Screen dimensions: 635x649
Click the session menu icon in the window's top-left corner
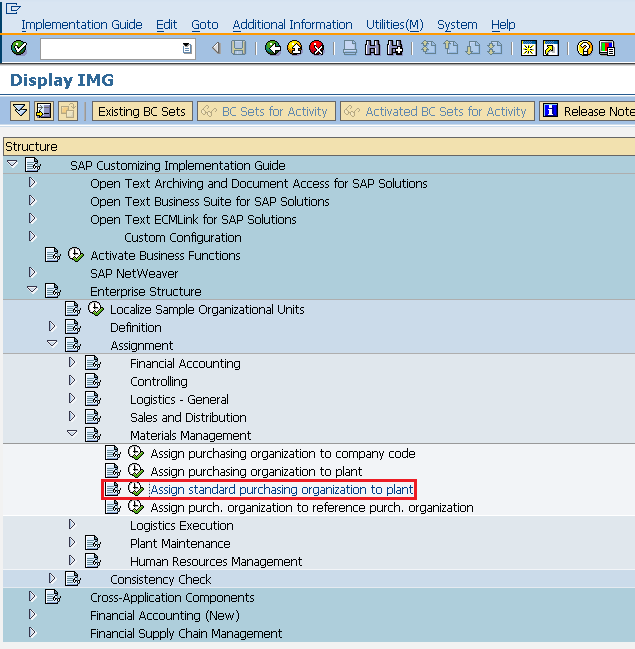[13, 8]
